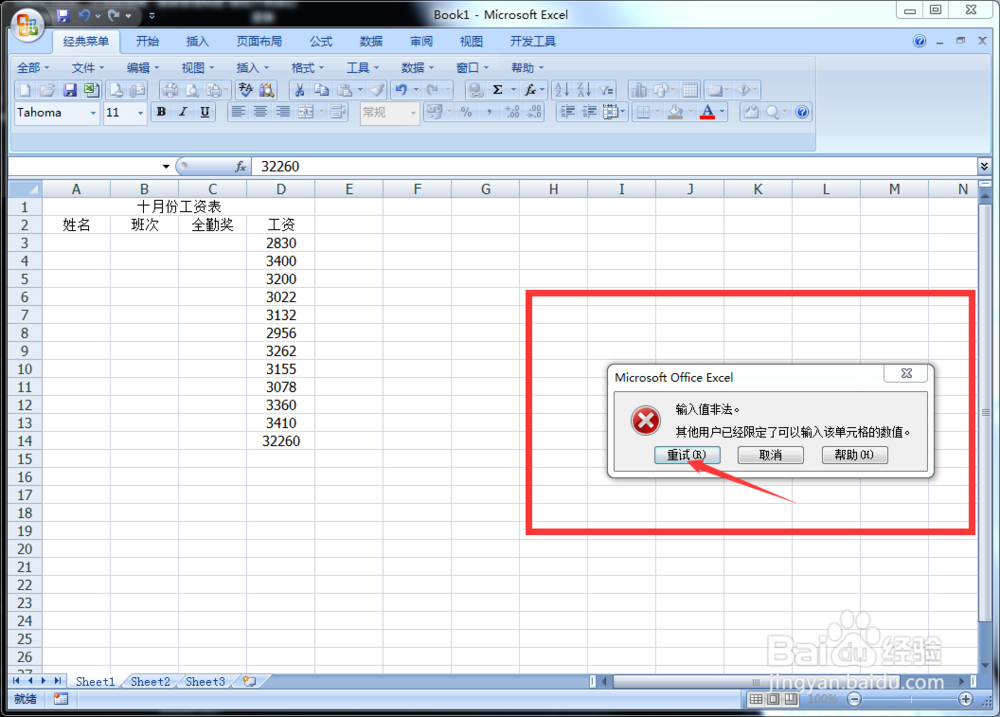Click the column chart icon in toolbar
The height and width of the screenshot is (717, 1000).
tap(638, 90)
